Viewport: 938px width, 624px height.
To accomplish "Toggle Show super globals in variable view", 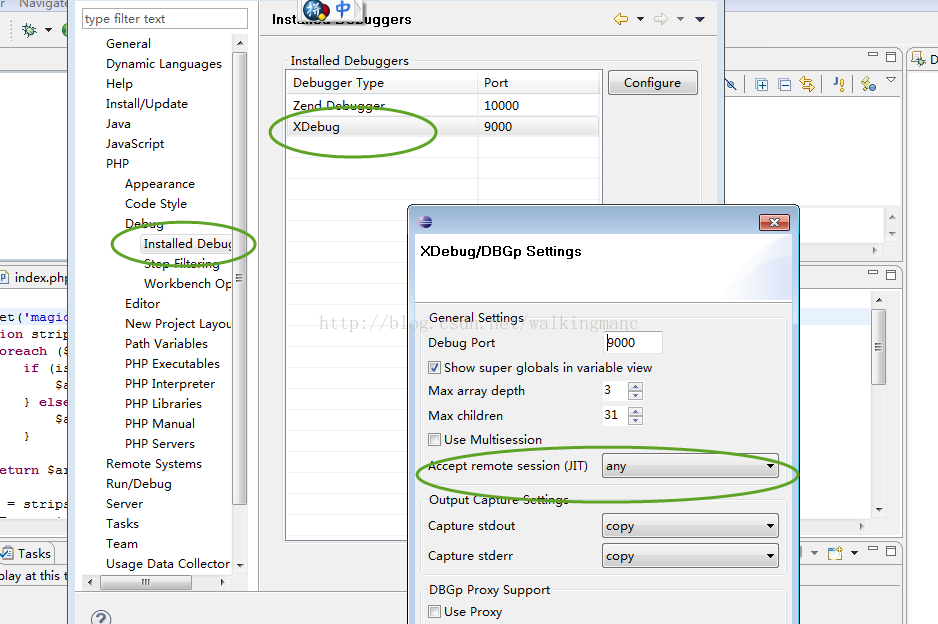I will (x=434, y=367).
